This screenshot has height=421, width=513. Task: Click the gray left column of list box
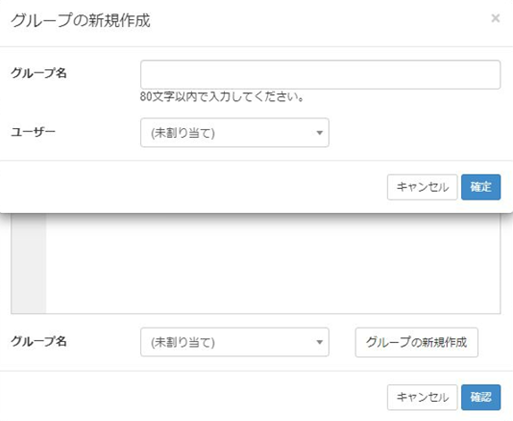(x=29, y=263)
